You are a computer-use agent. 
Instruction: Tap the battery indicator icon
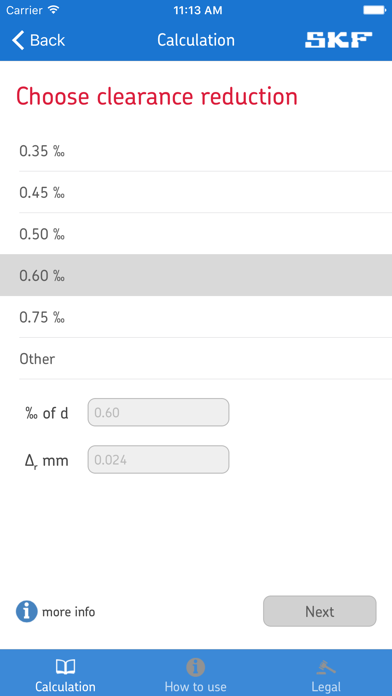point(374,10)
